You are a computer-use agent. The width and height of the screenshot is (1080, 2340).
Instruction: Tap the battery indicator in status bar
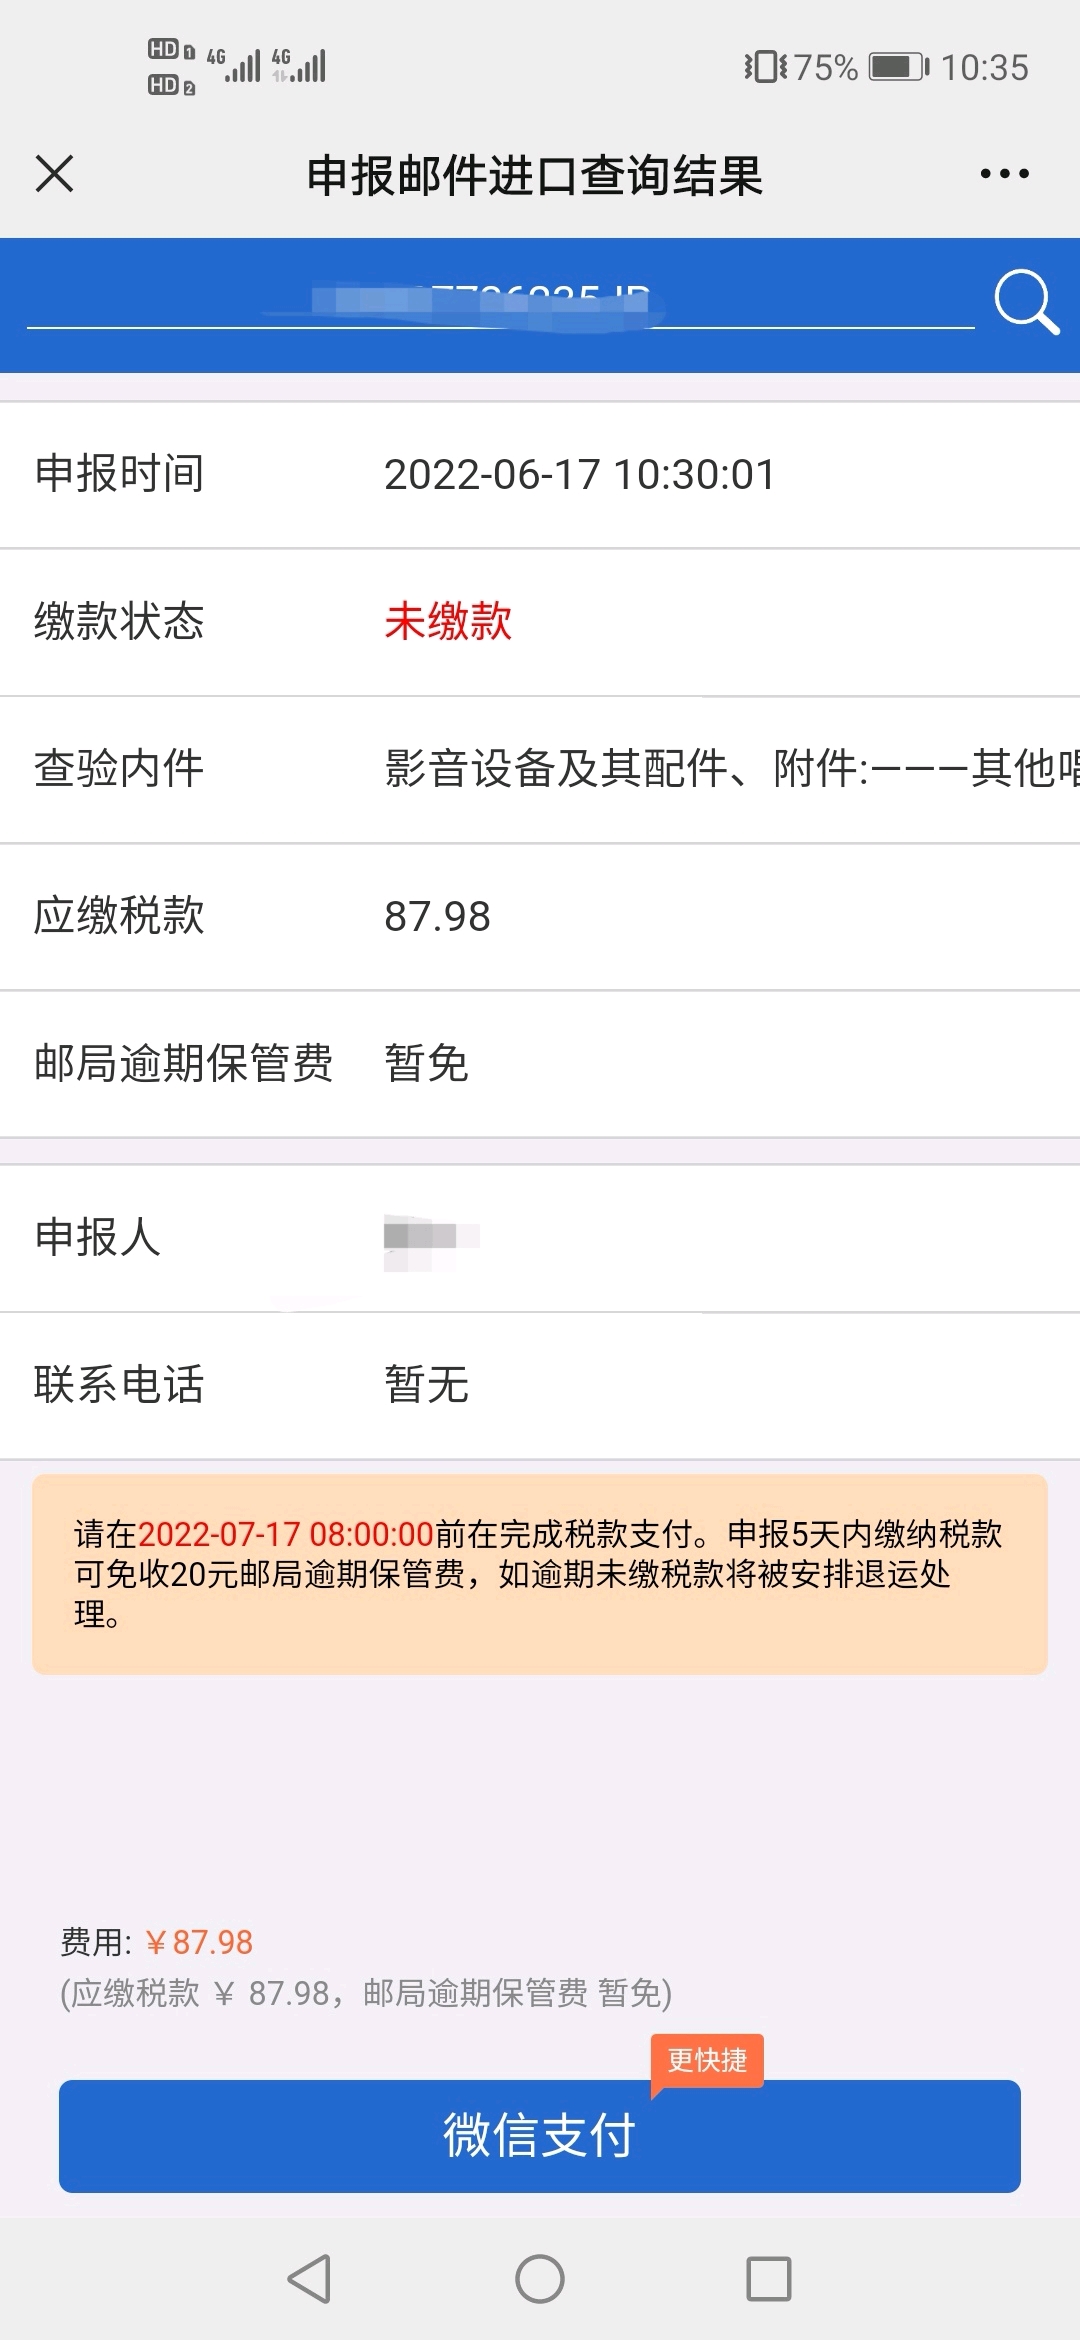tap(899, 67)
